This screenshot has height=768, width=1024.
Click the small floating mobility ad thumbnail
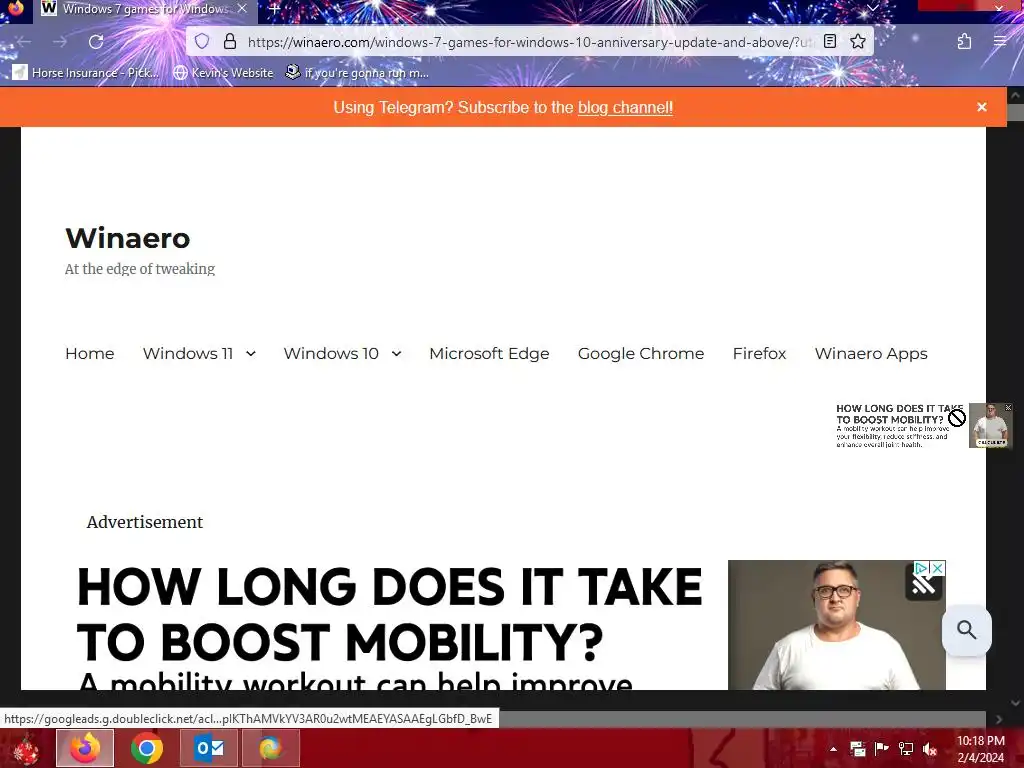991,425
